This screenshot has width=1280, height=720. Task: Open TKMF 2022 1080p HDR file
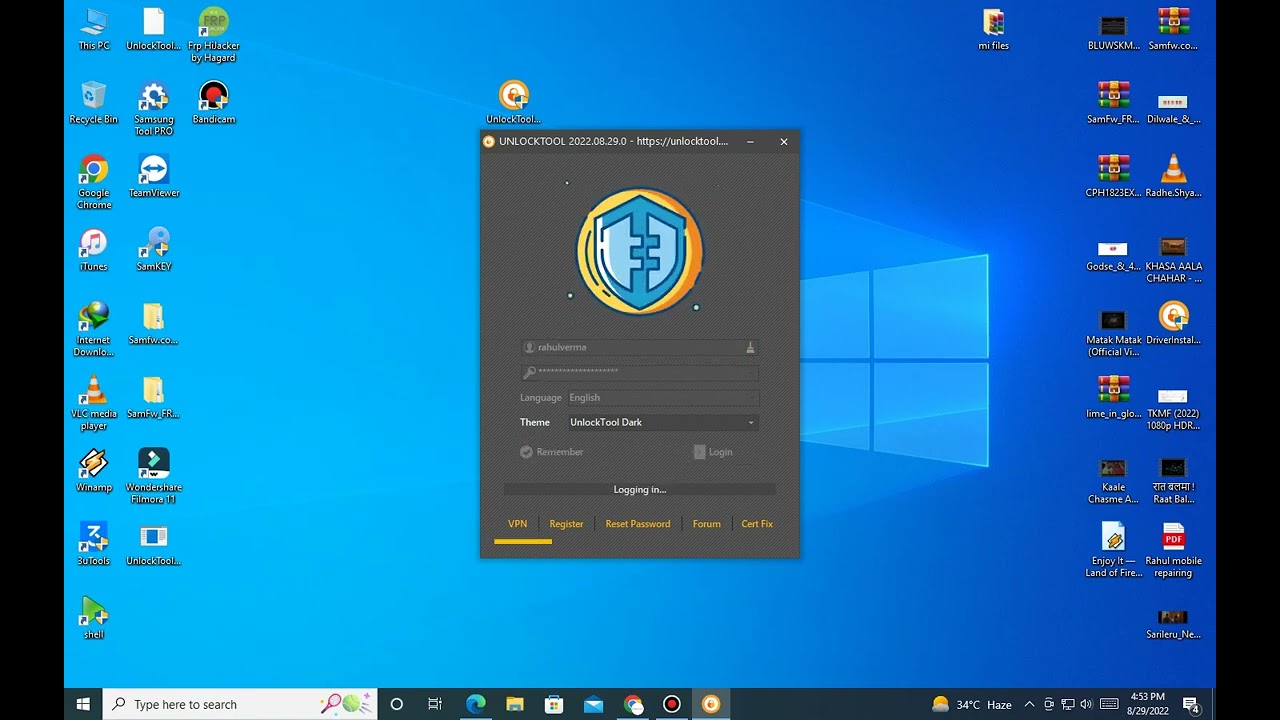pos(1173,408)
